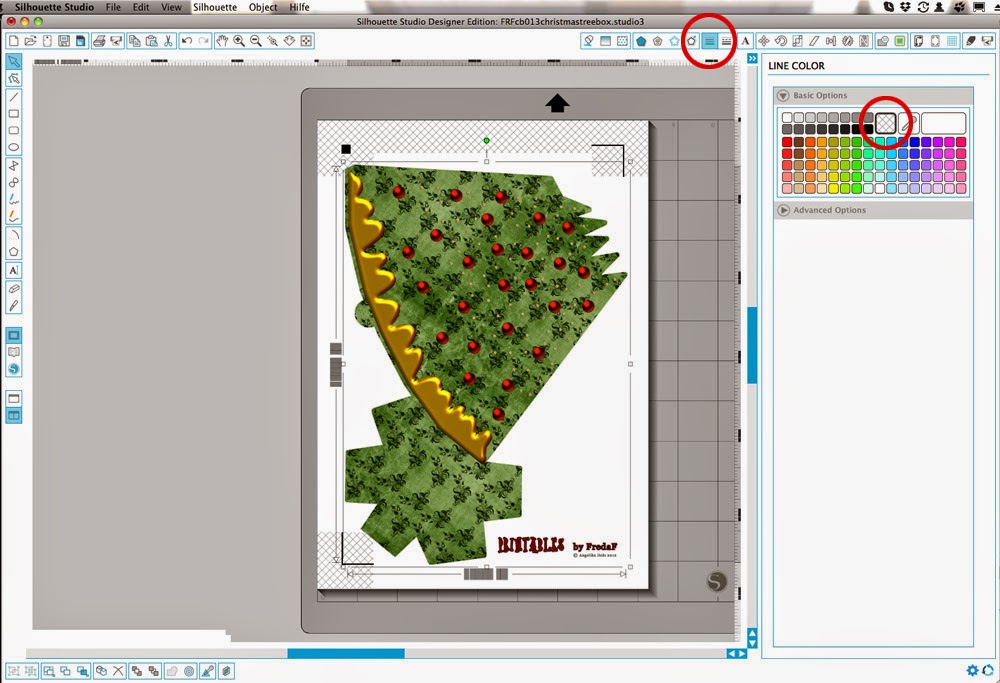This screenshot has width=1000, height=683.
Task: Open the Object menu
Action: tap(263, 7)
